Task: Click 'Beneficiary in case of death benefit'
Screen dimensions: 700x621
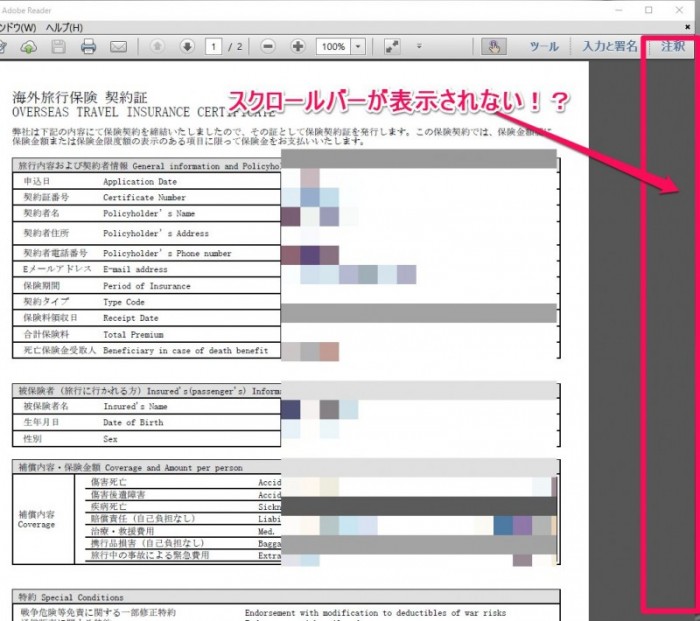Action: click(185, 350)
